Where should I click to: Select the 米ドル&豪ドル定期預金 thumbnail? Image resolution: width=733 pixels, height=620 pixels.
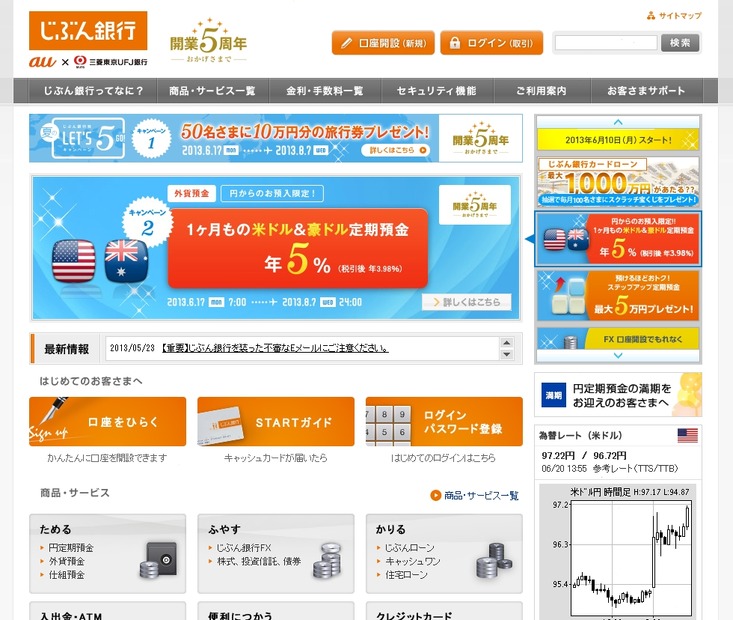618,239
